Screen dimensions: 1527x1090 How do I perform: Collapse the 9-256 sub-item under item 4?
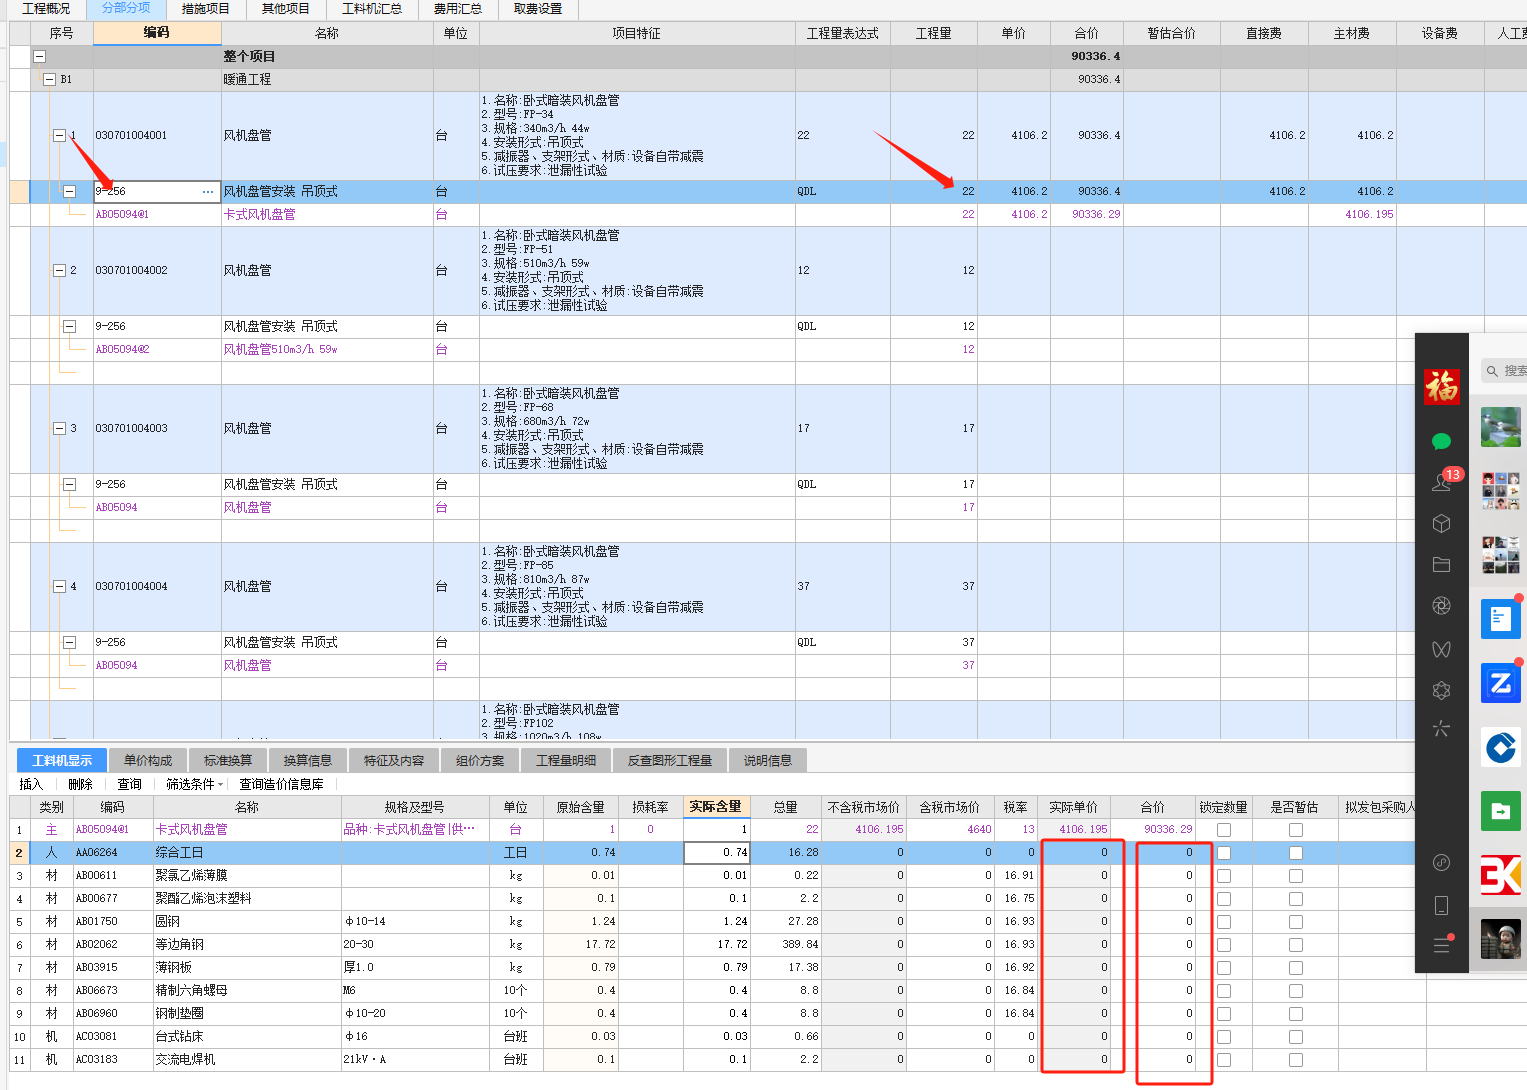click(69, 642)
